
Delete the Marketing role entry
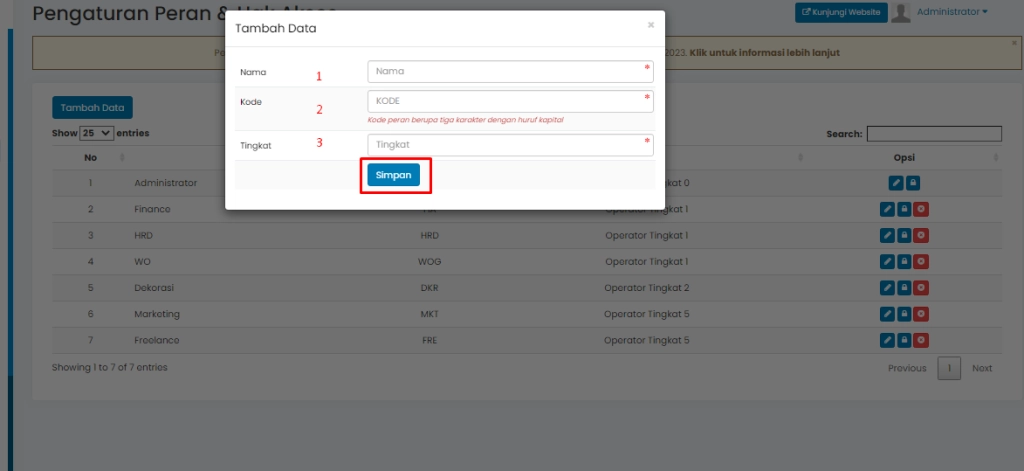(921, 314)
